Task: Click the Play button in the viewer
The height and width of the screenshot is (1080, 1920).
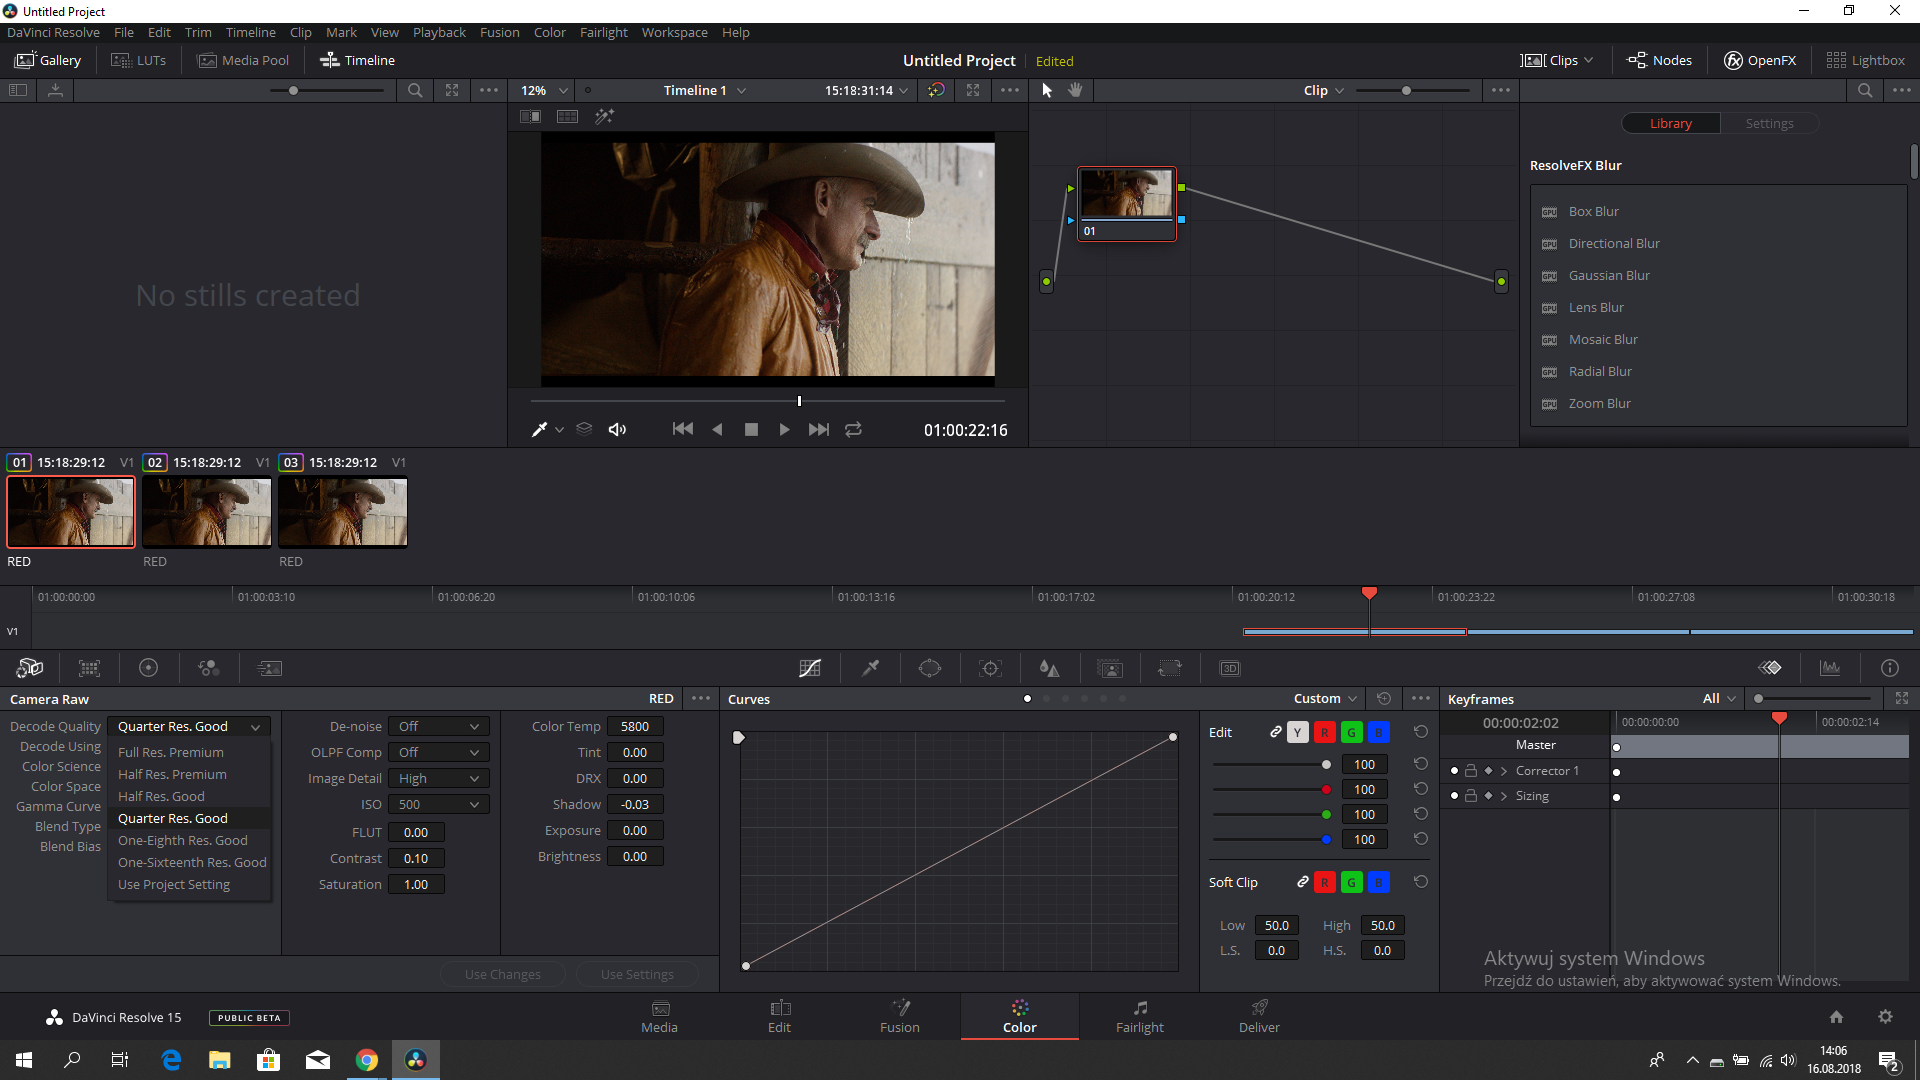Action: pyautogui.click(x=784, y=429)
